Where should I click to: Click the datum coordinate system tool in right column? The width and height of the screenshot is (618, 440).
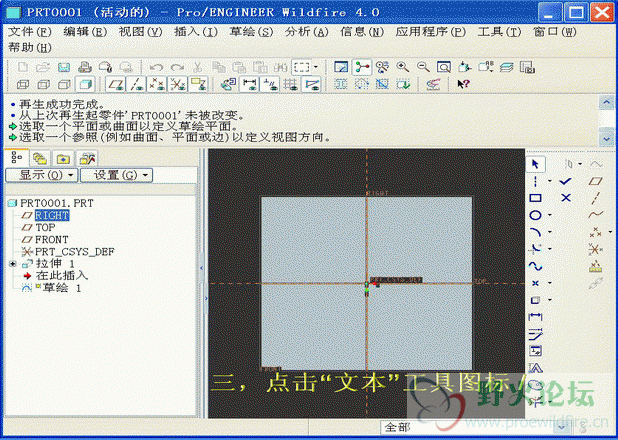pyautogui.click(x=596, y=249)
